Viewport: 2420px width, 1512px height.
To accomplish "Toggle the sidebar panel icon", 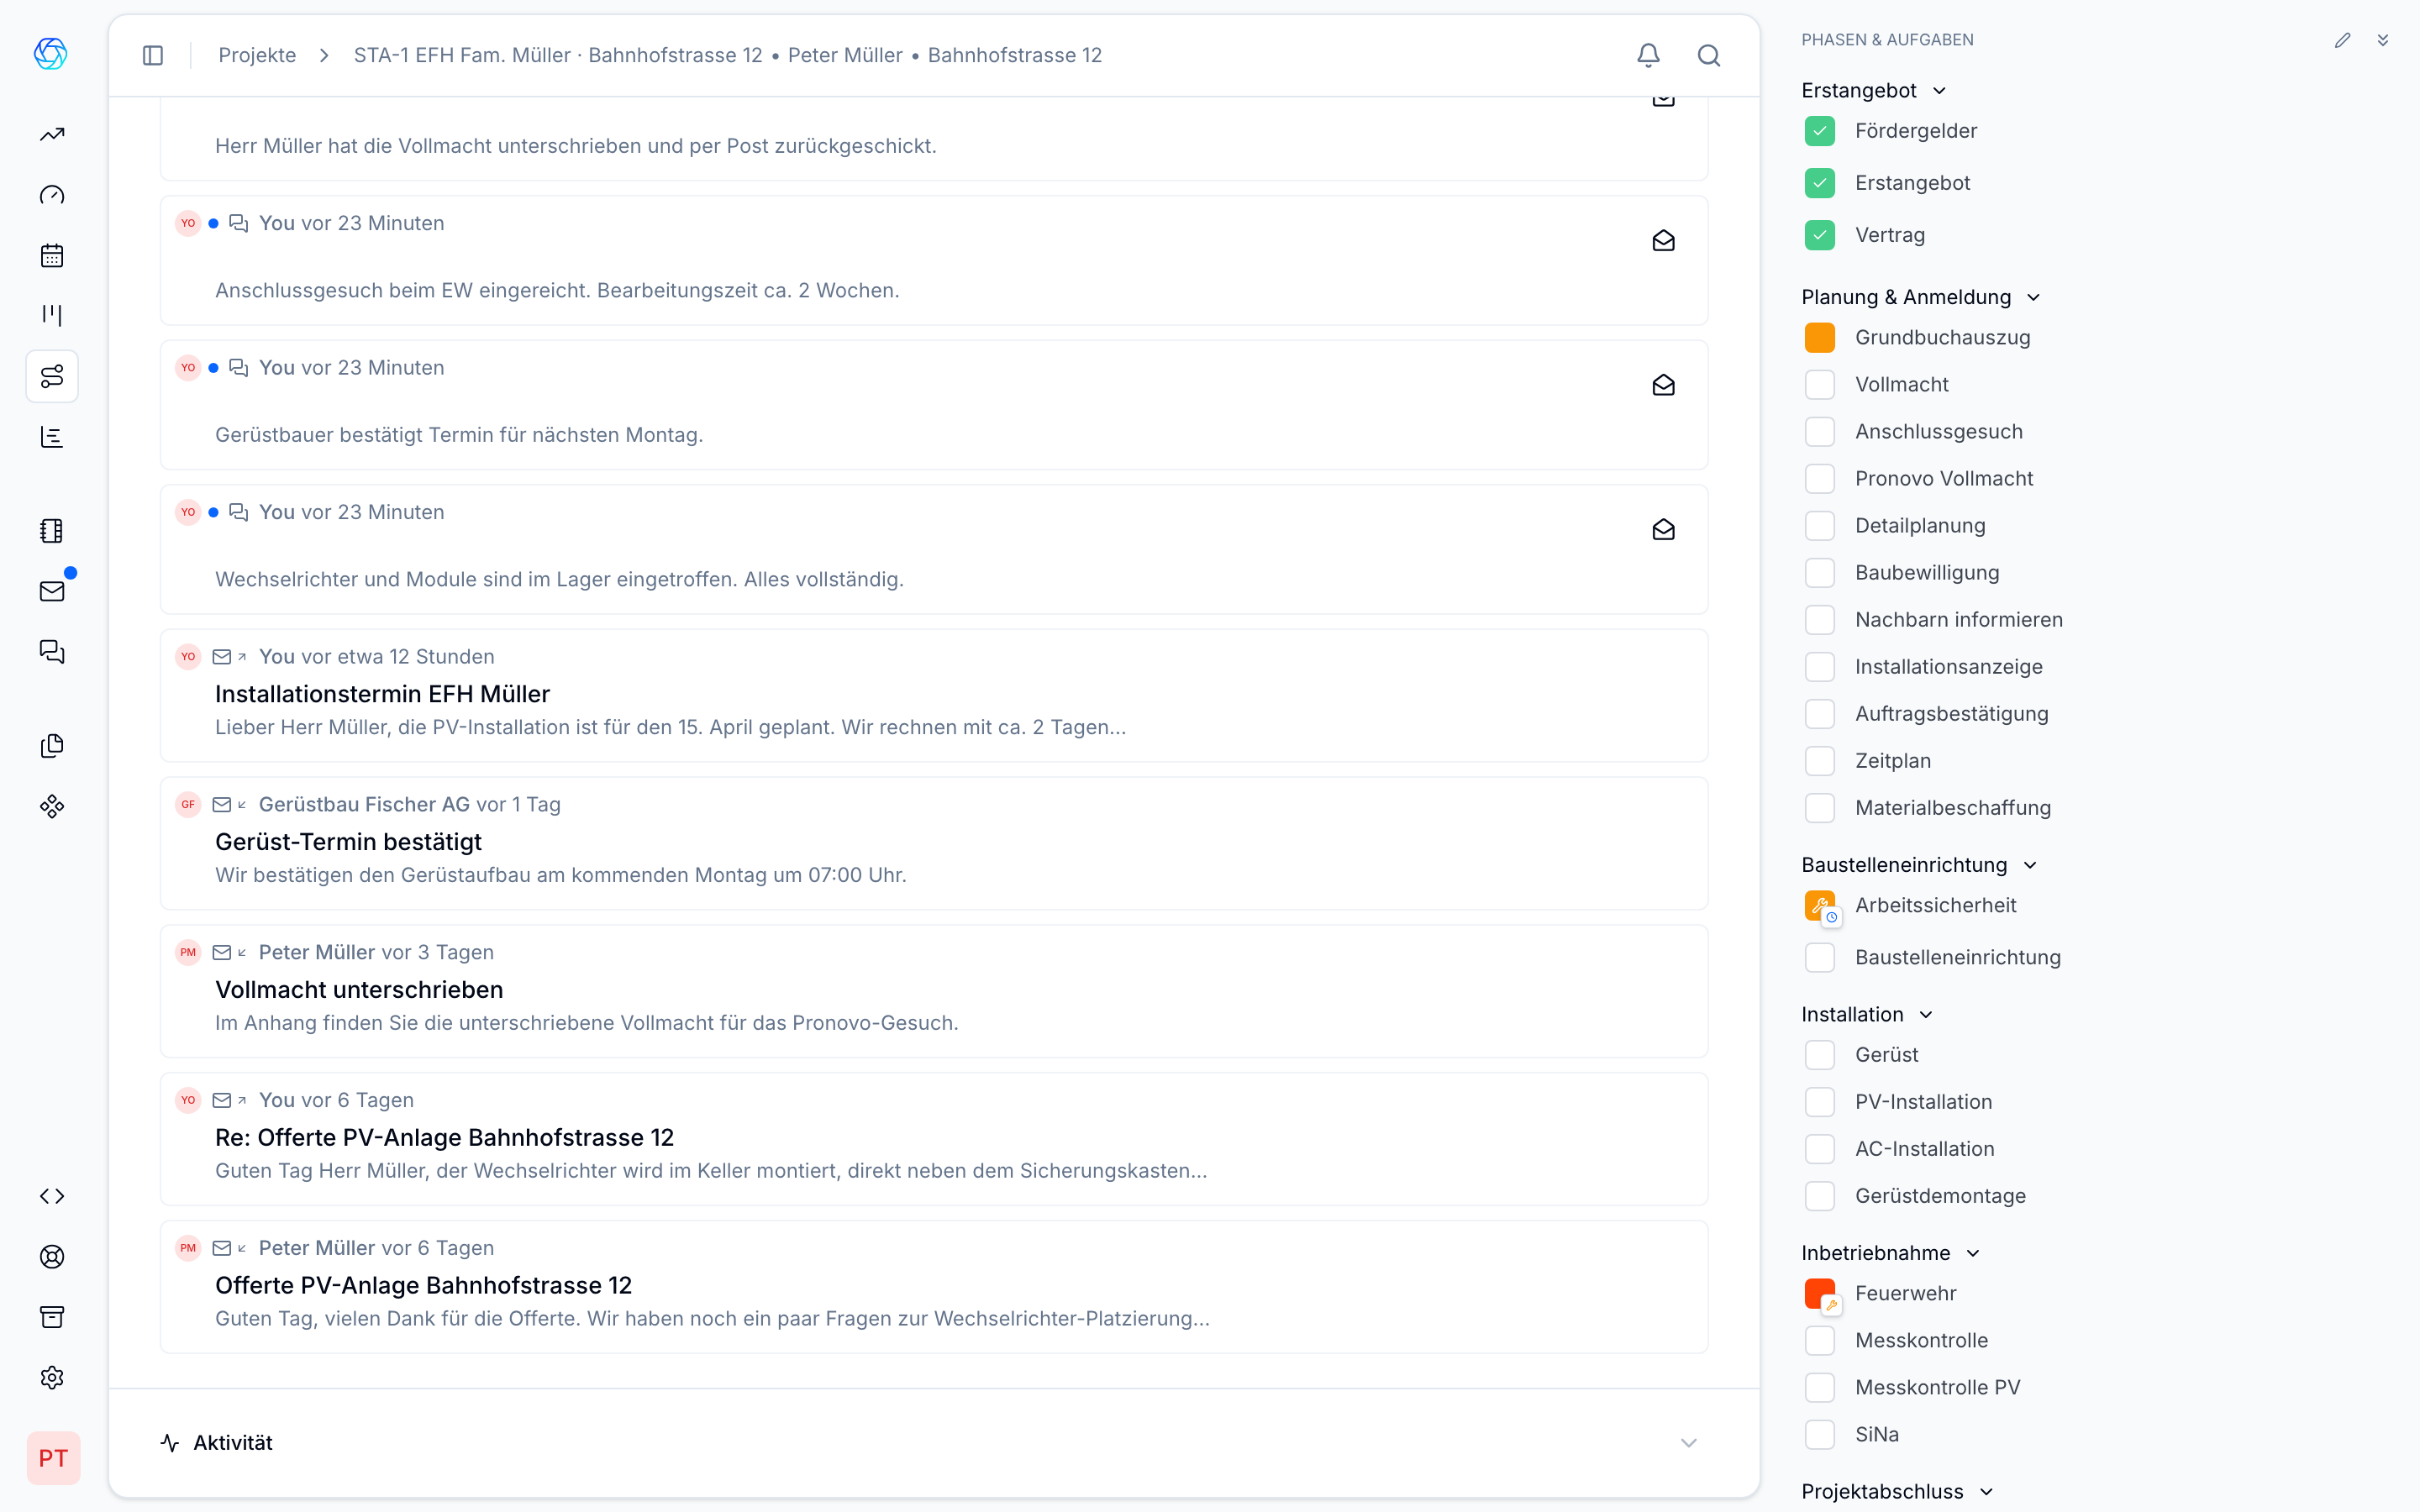I will click(153, 55).
